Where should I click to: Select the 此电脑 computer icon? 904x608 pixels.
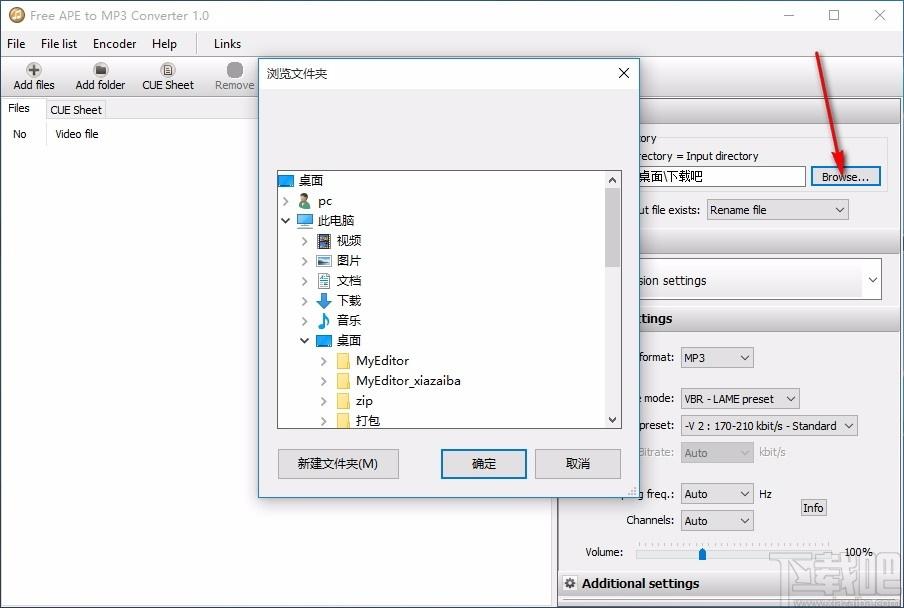304,221
